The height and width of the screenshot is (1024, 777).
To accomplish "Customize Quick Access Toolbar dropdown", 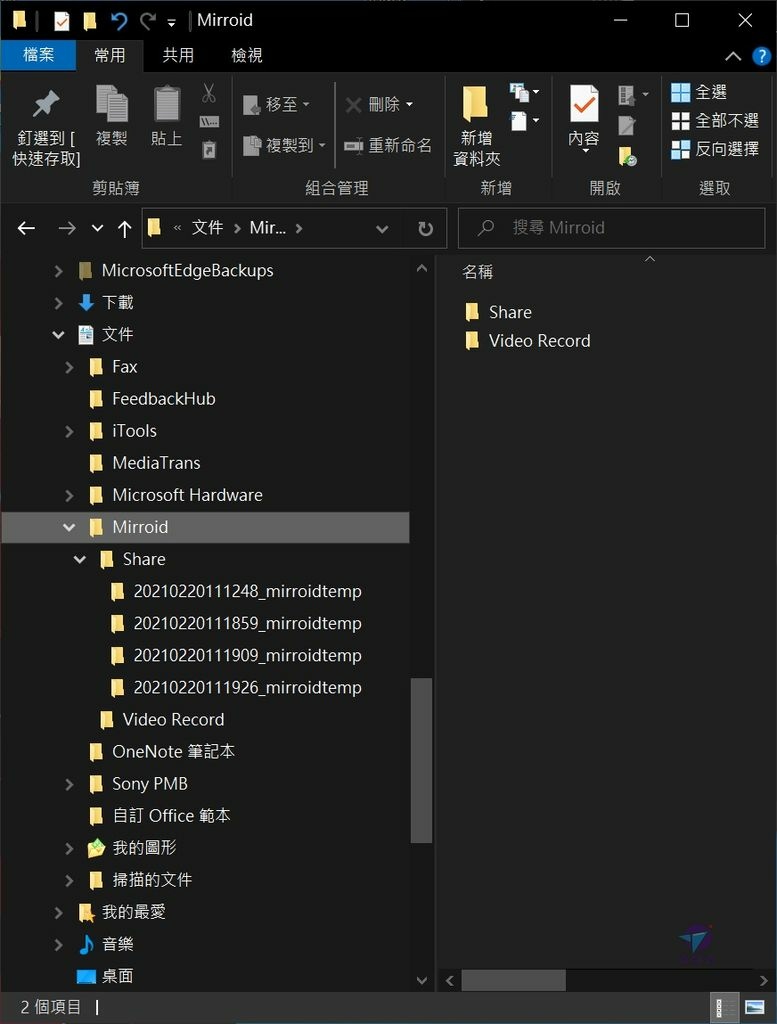I will point(171,23).
